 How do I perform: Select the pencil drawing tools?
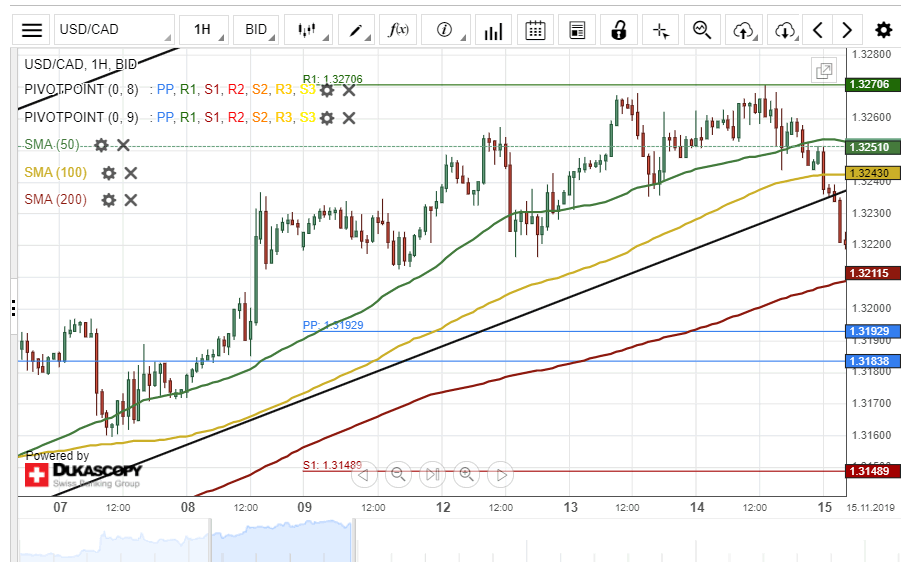tap(356, 30)
